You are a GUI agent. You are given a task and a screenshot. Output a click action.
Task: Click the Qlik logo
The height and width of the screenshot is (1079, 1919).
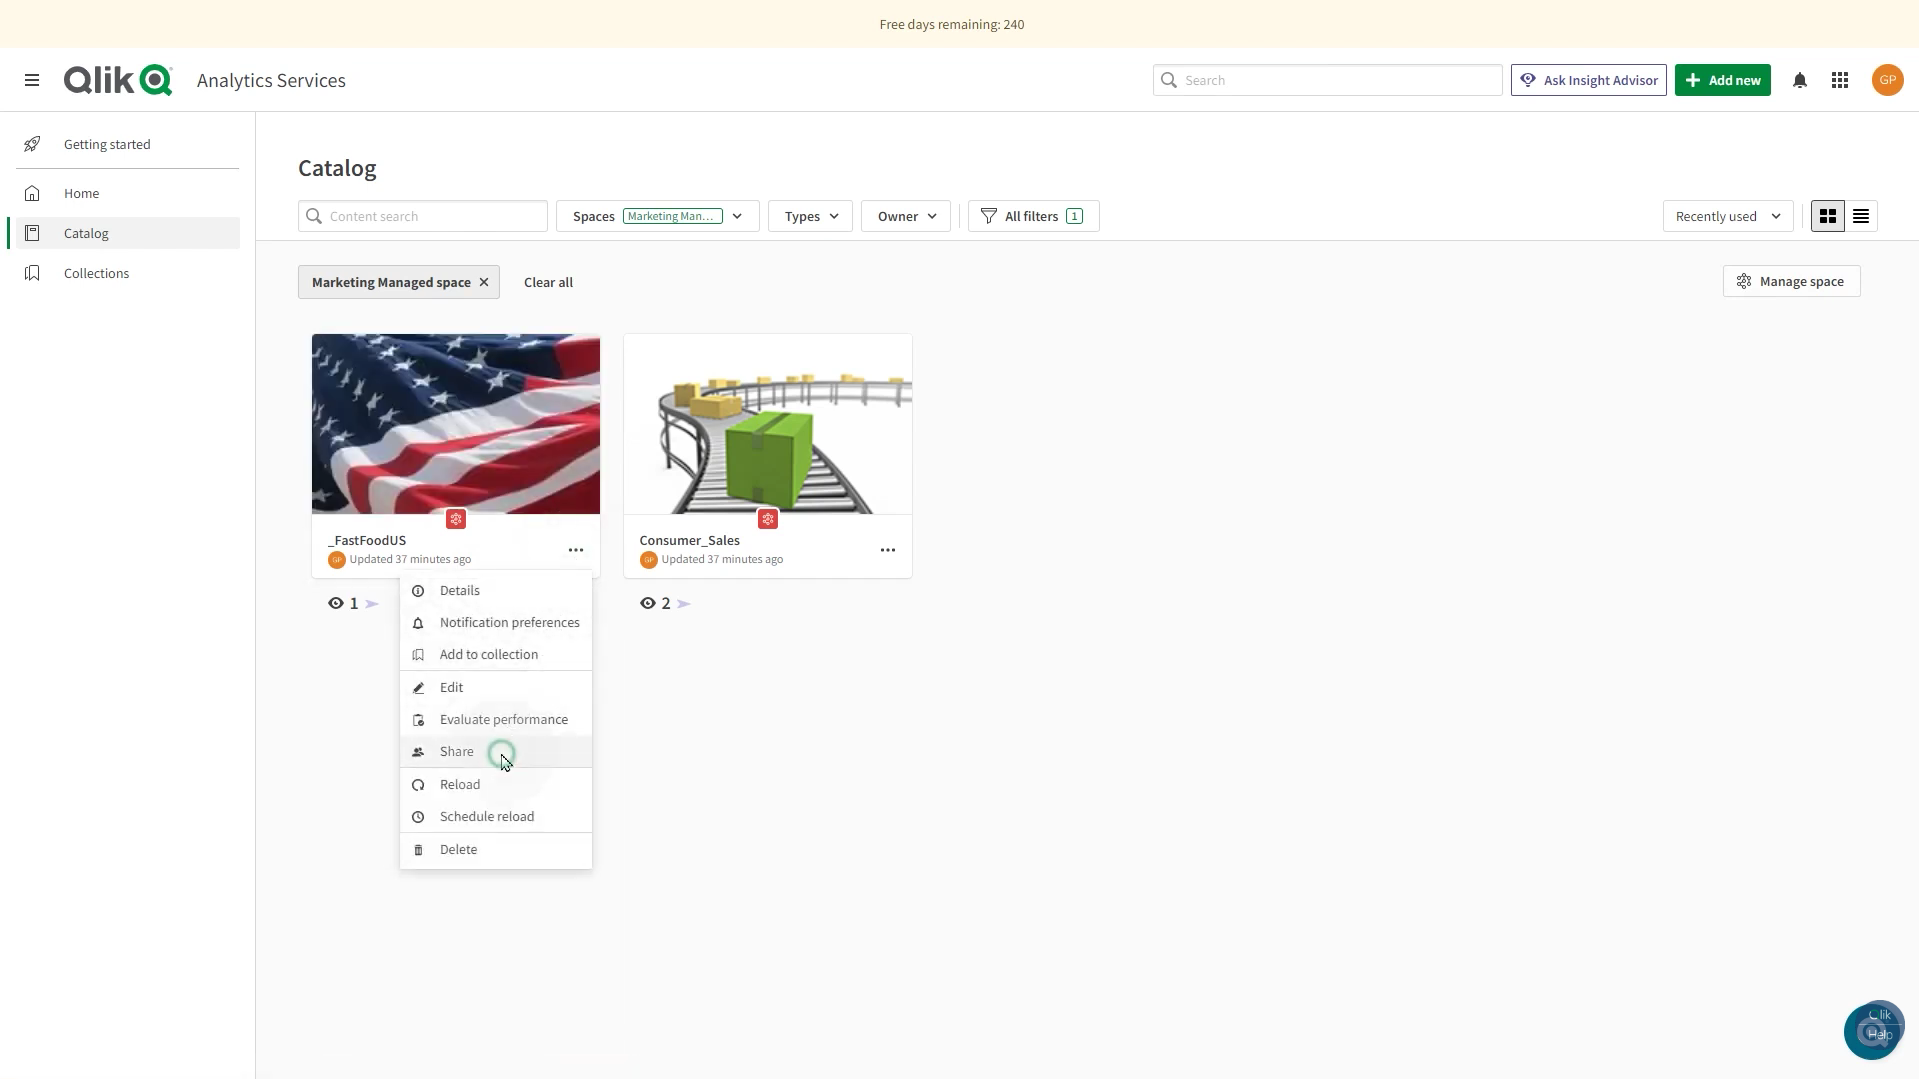[118, 80]
